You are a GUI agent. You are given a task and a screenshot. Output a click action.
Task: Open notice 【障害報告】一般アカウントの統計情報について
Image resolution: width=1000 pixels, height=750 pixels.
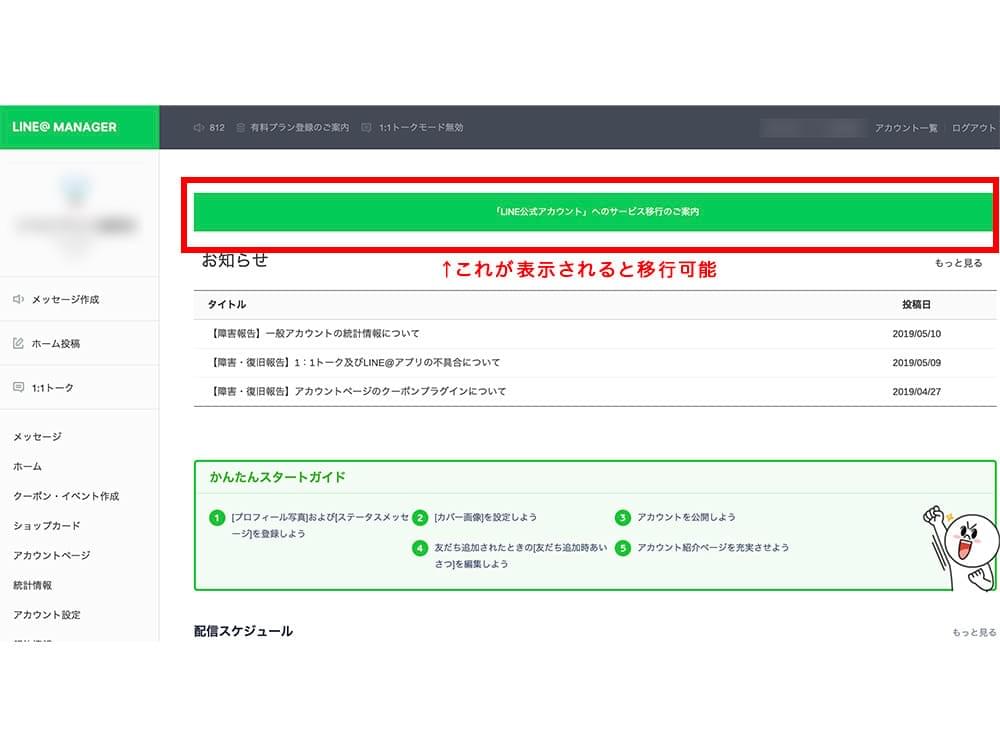pyautogui.click(x=314, y=334)
